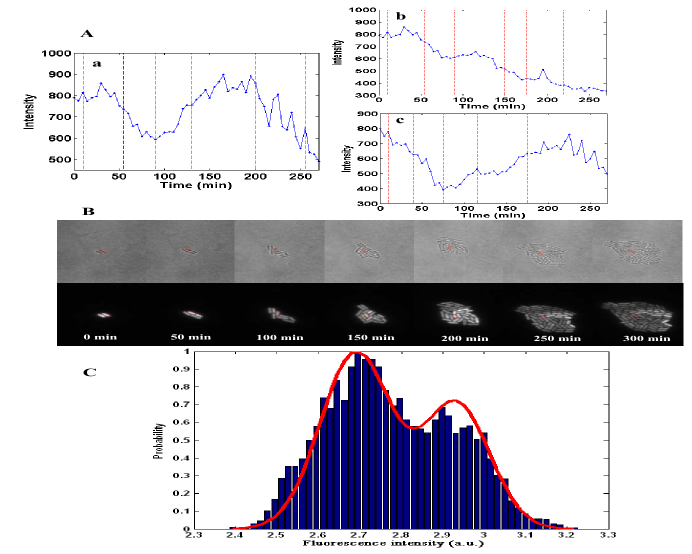Click the "200 min" time label
Screen dimensions: 692x554
[465, 339]
